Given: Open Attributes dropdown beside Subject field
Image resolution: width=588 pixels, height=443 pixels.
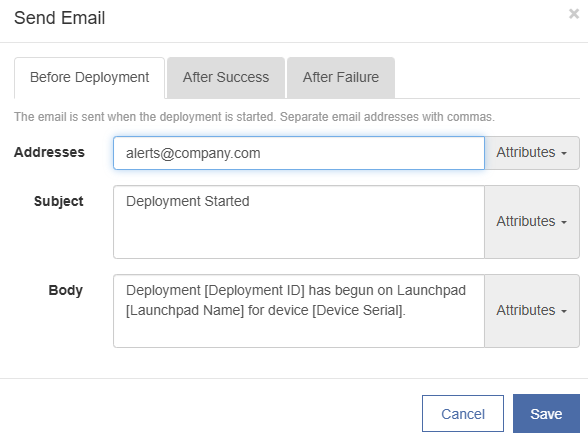Looking at the screenshot, I should point(532,222).
